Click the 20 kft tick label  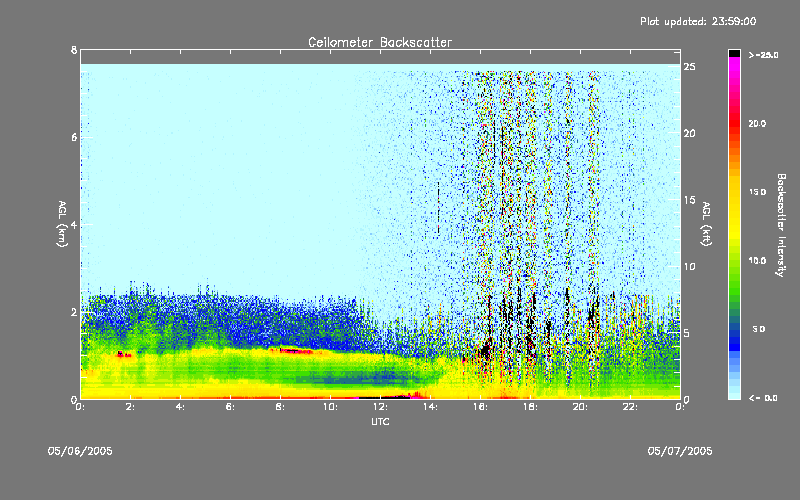(x=689, y=133)
